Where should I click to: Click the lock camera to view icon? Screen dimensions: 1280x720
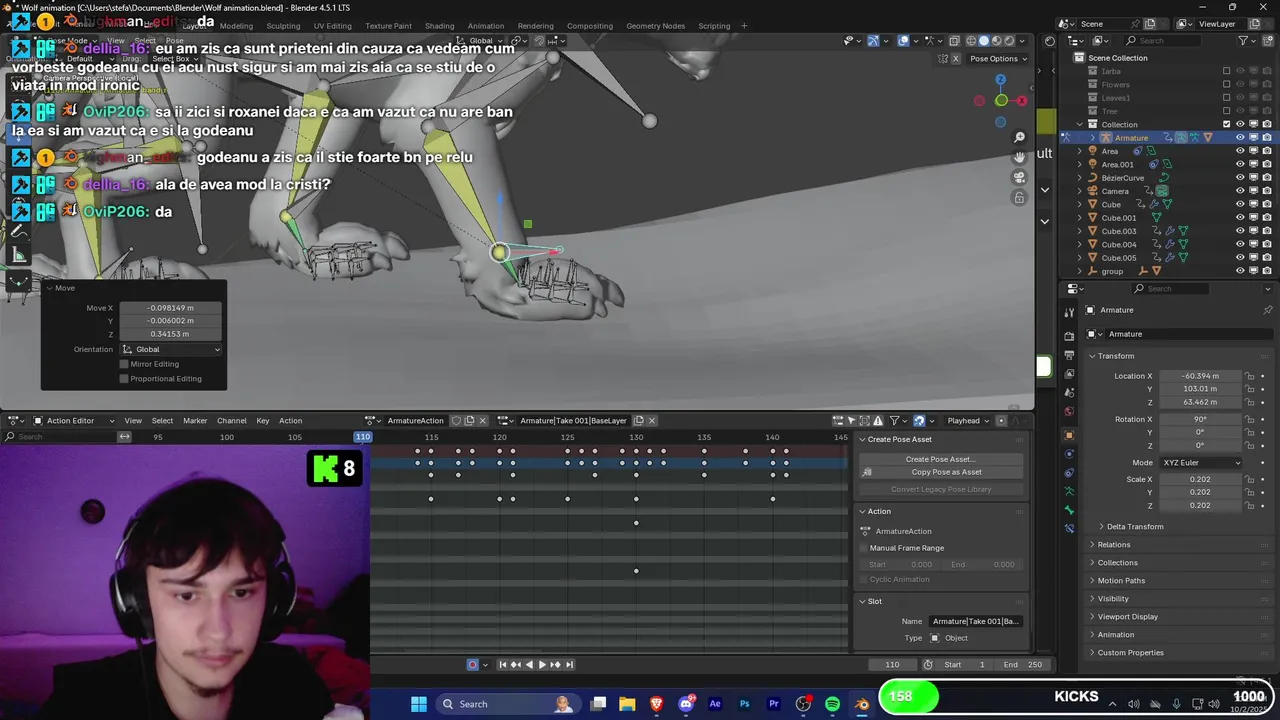[1019, 197]
